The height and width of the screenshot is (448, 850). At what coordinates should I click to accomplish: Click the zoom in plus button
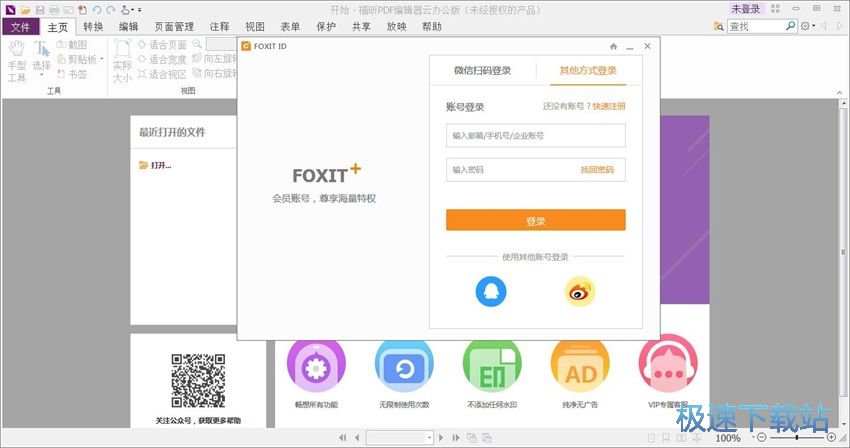pyautogui.click(x=832, y=437)
